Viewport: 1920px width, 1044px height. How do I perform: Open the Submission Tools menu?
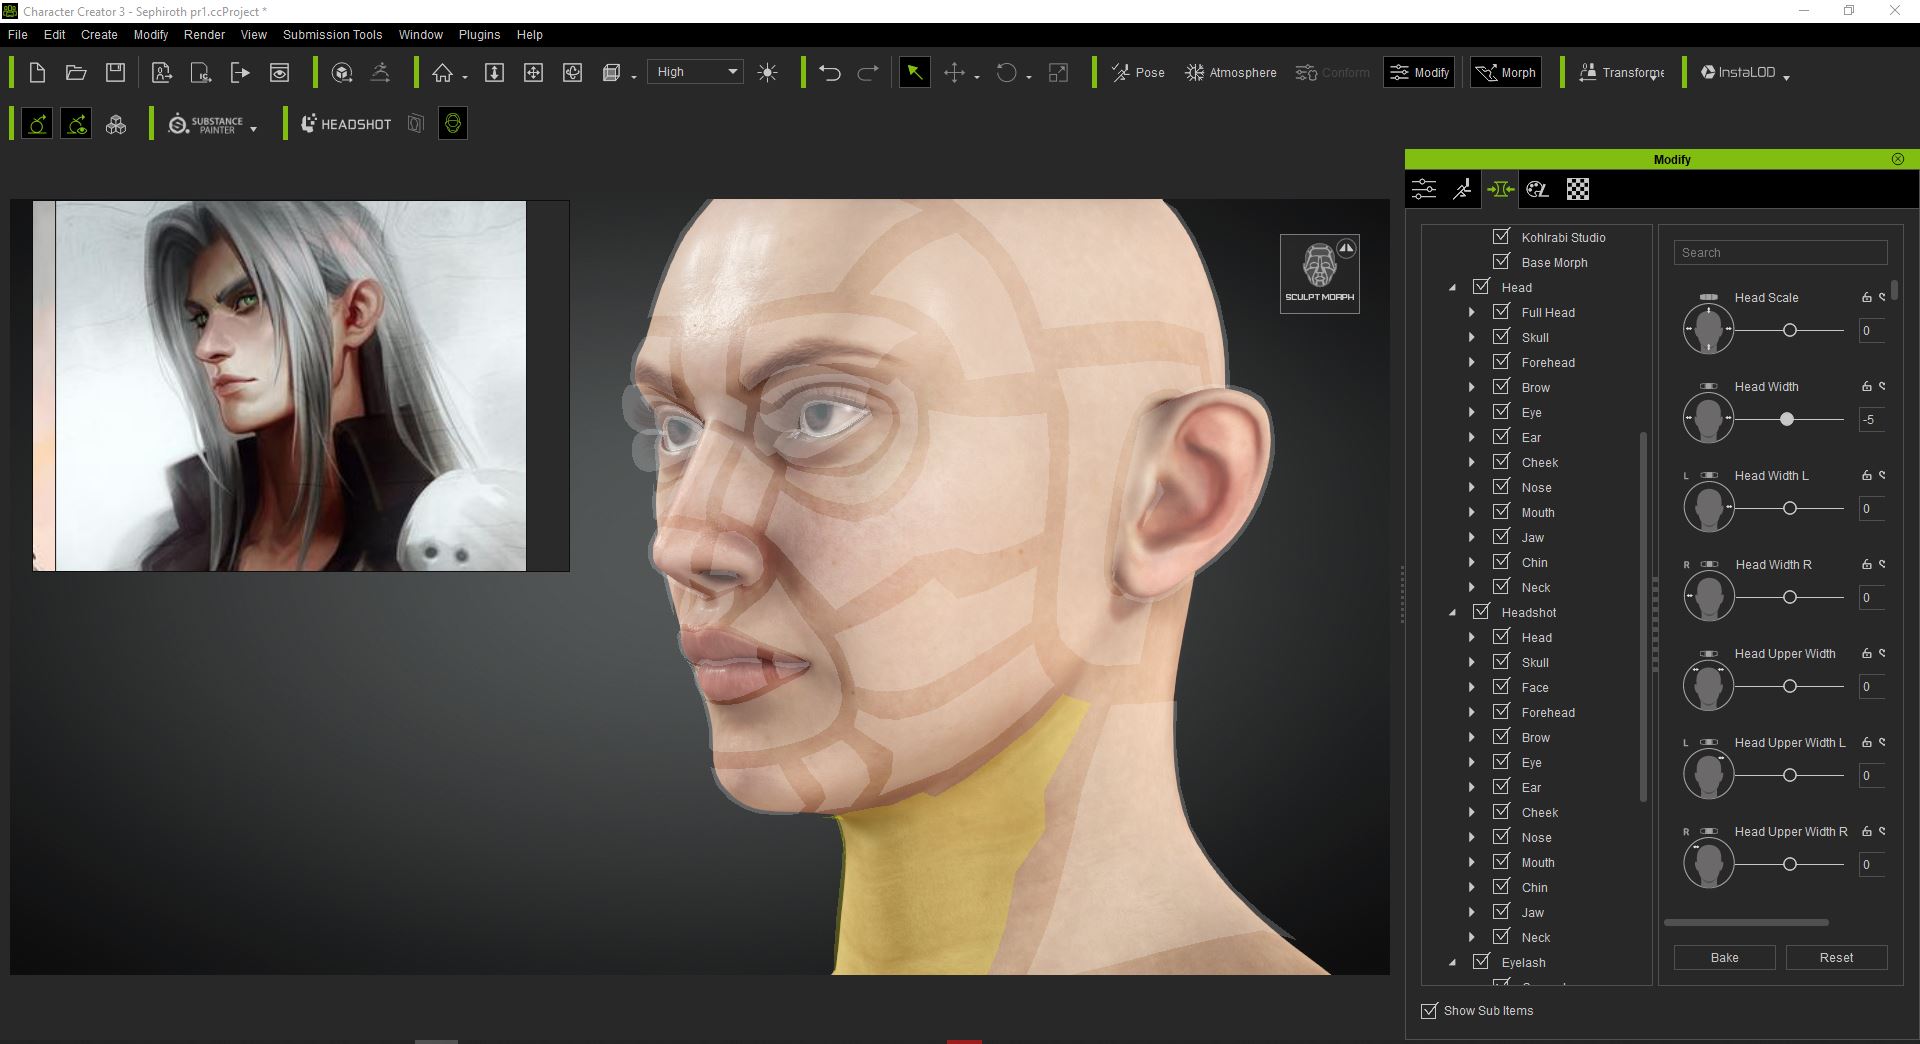point(332,34)
